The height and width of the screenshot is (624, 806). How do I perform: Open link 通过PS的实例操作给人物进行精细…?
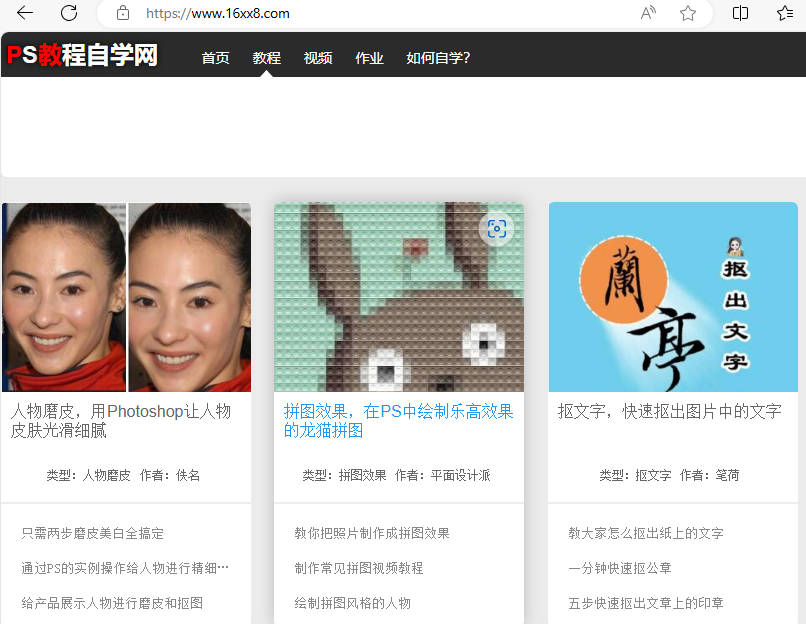[x=125, y=568]
